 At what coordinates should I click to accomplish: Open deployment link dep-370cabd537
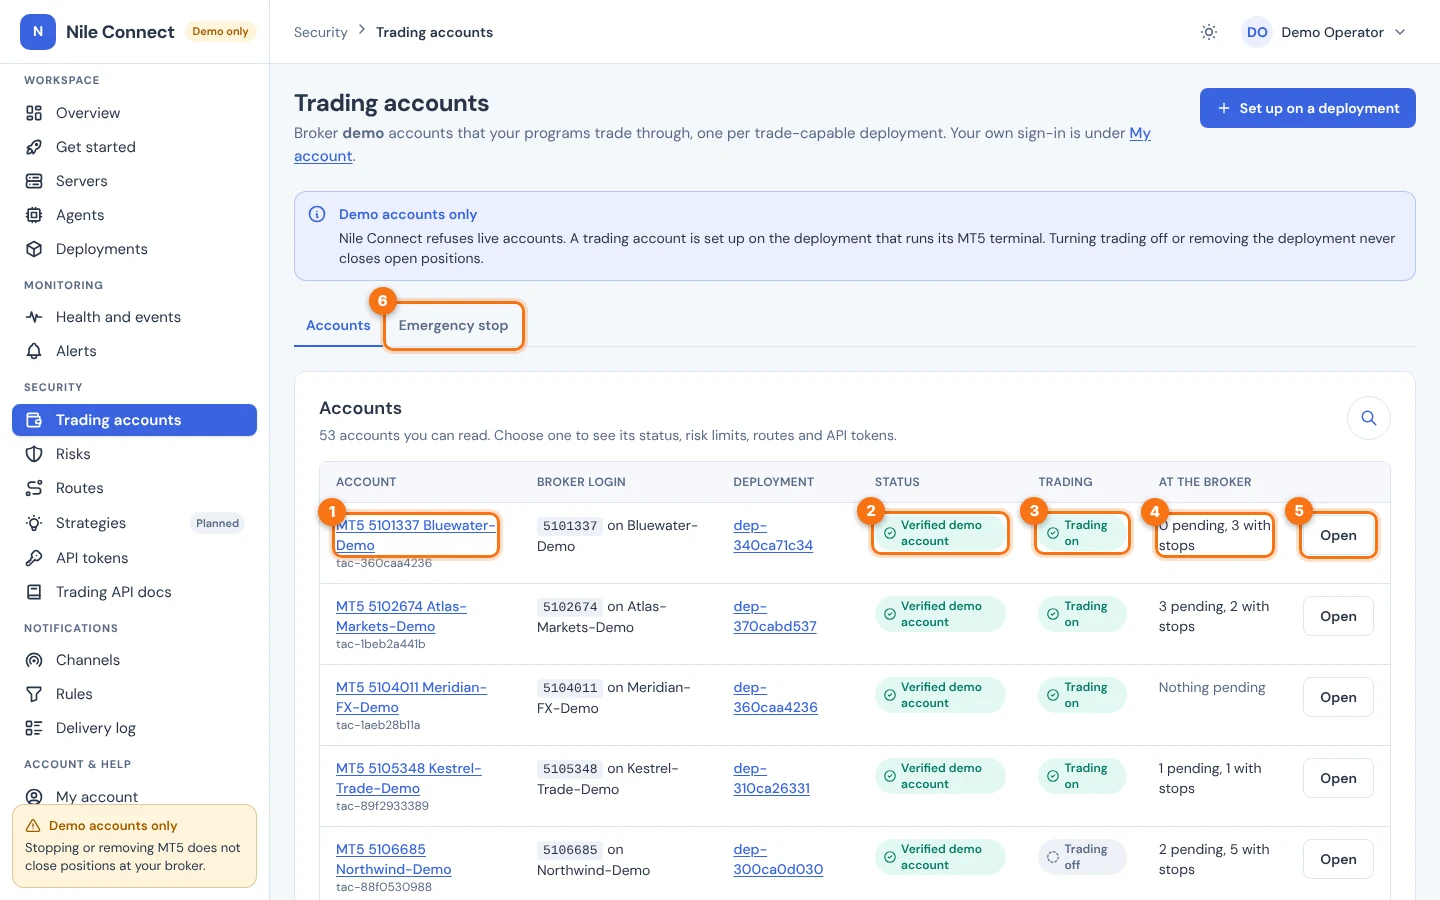(x=775, y=616)
